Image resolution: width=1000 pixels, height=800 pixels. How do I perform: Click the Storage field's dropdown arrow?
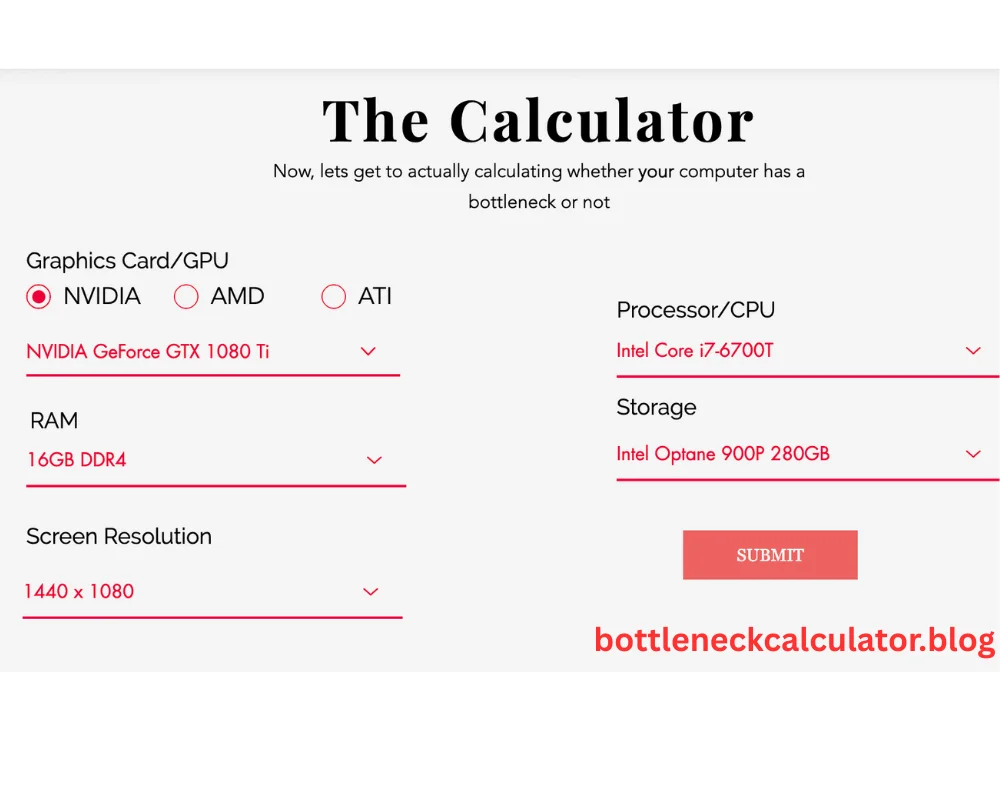tap(973, 454)
